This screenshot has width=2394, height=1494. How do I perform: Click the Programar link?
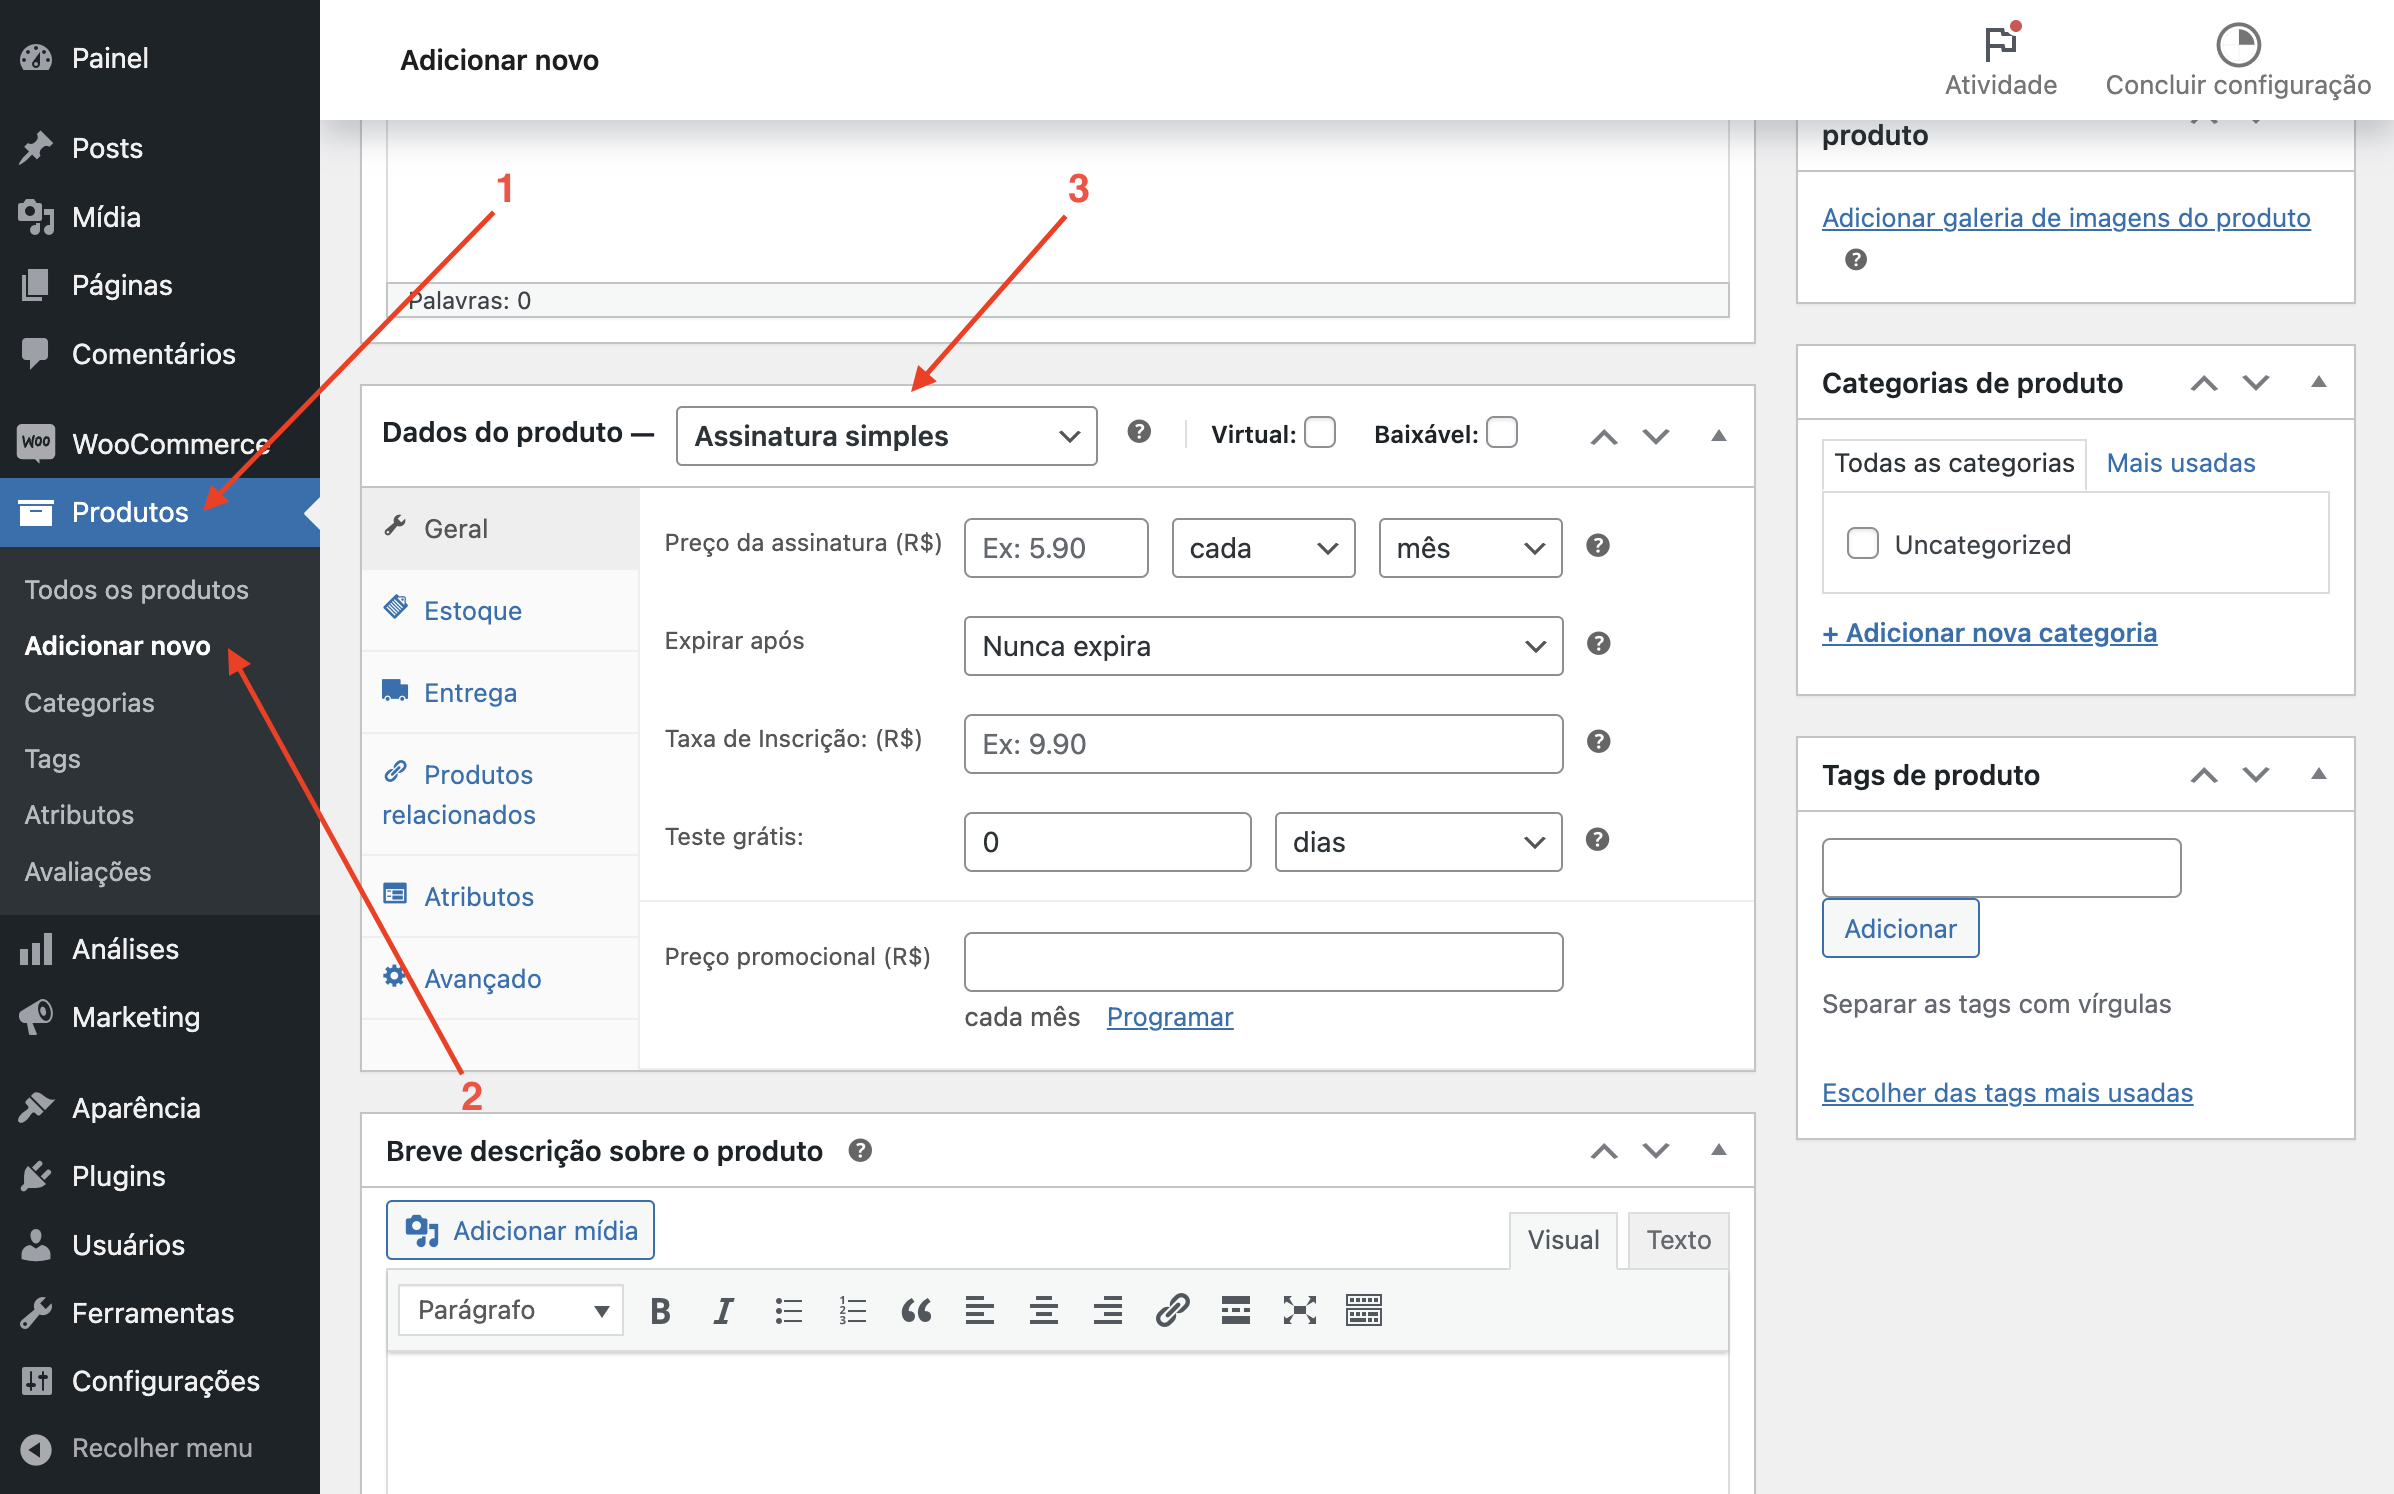pyautogui.click(x=1169, y=1017)
